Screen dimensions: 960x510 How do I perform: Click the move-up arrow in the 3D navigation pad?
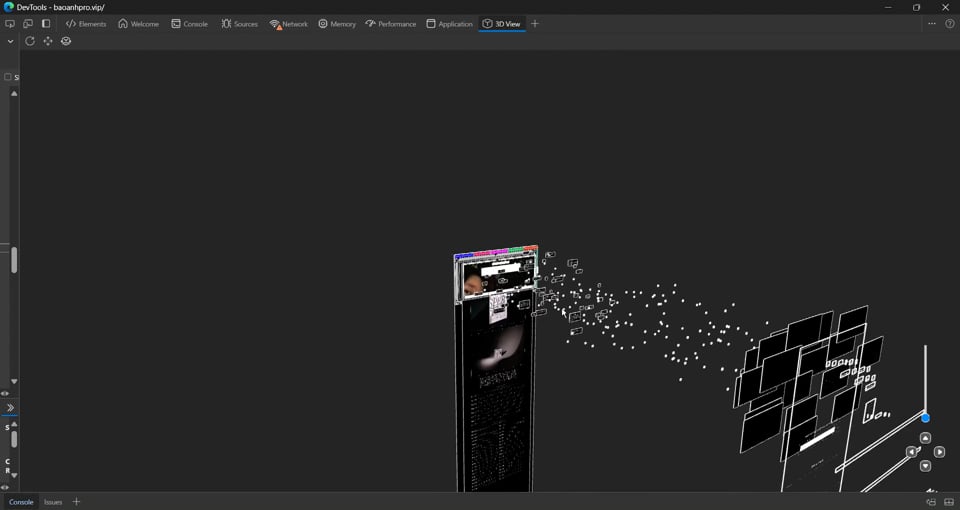(925, 438)
